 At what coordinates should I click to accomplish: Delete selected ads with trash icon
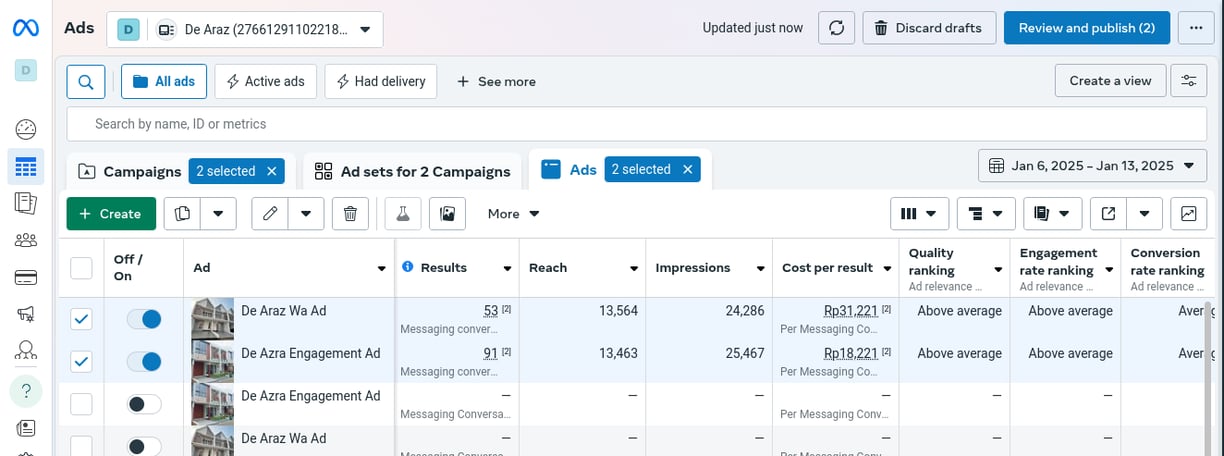point(350,213)
